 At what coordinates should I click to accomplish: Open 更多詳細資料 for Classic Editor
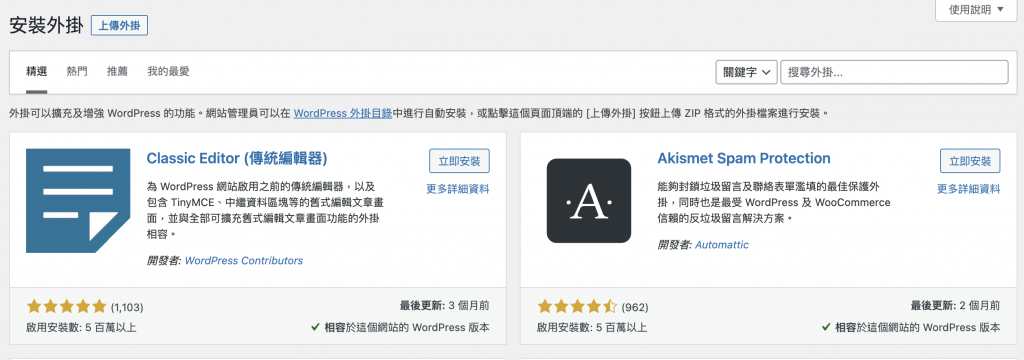coord(458,189)
